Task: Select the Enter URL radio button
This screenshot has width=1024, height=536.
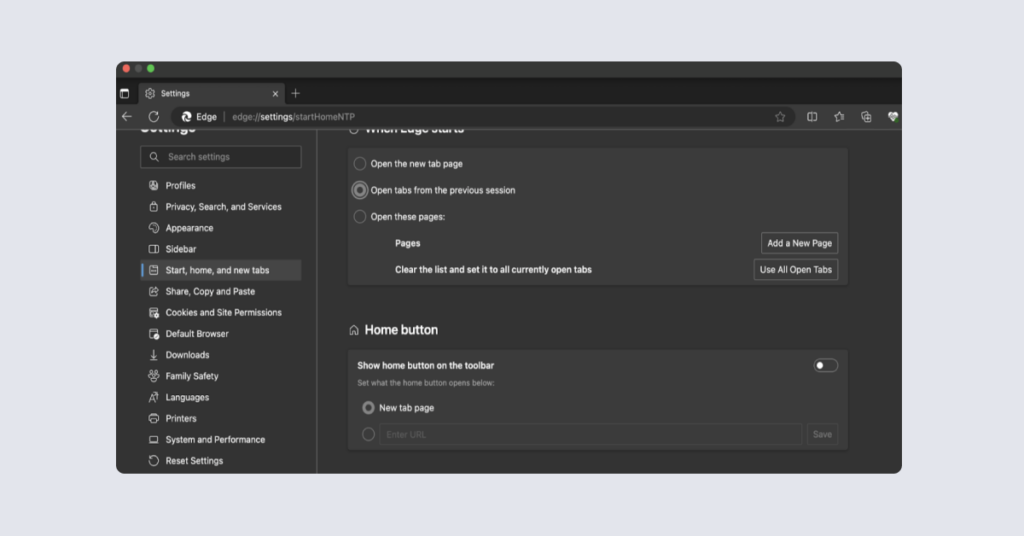Action: pyautogui.click(x=368, y=434)
